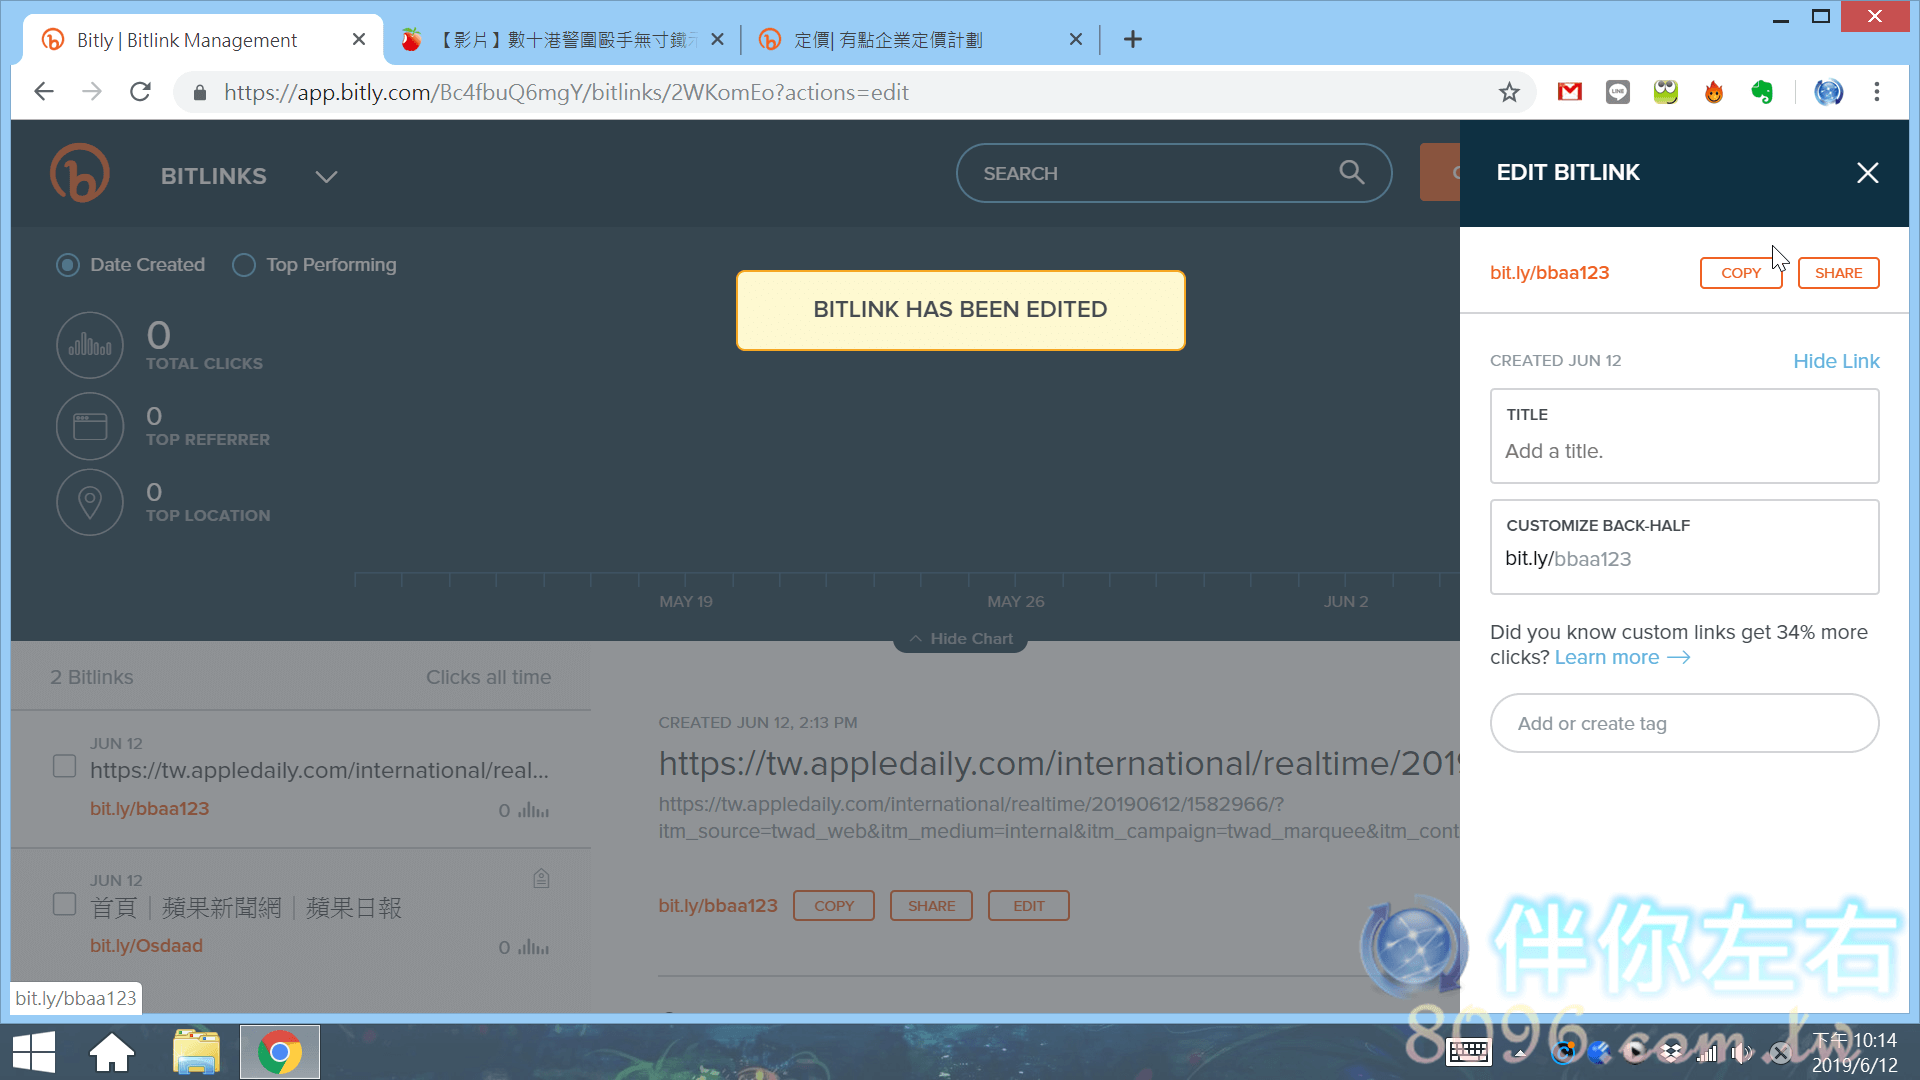Image resolution: width=1920 pixels, height=1080 pixels.
Task: Expand the BITLINKS dropdown chevron
Action: pos(326,176)
